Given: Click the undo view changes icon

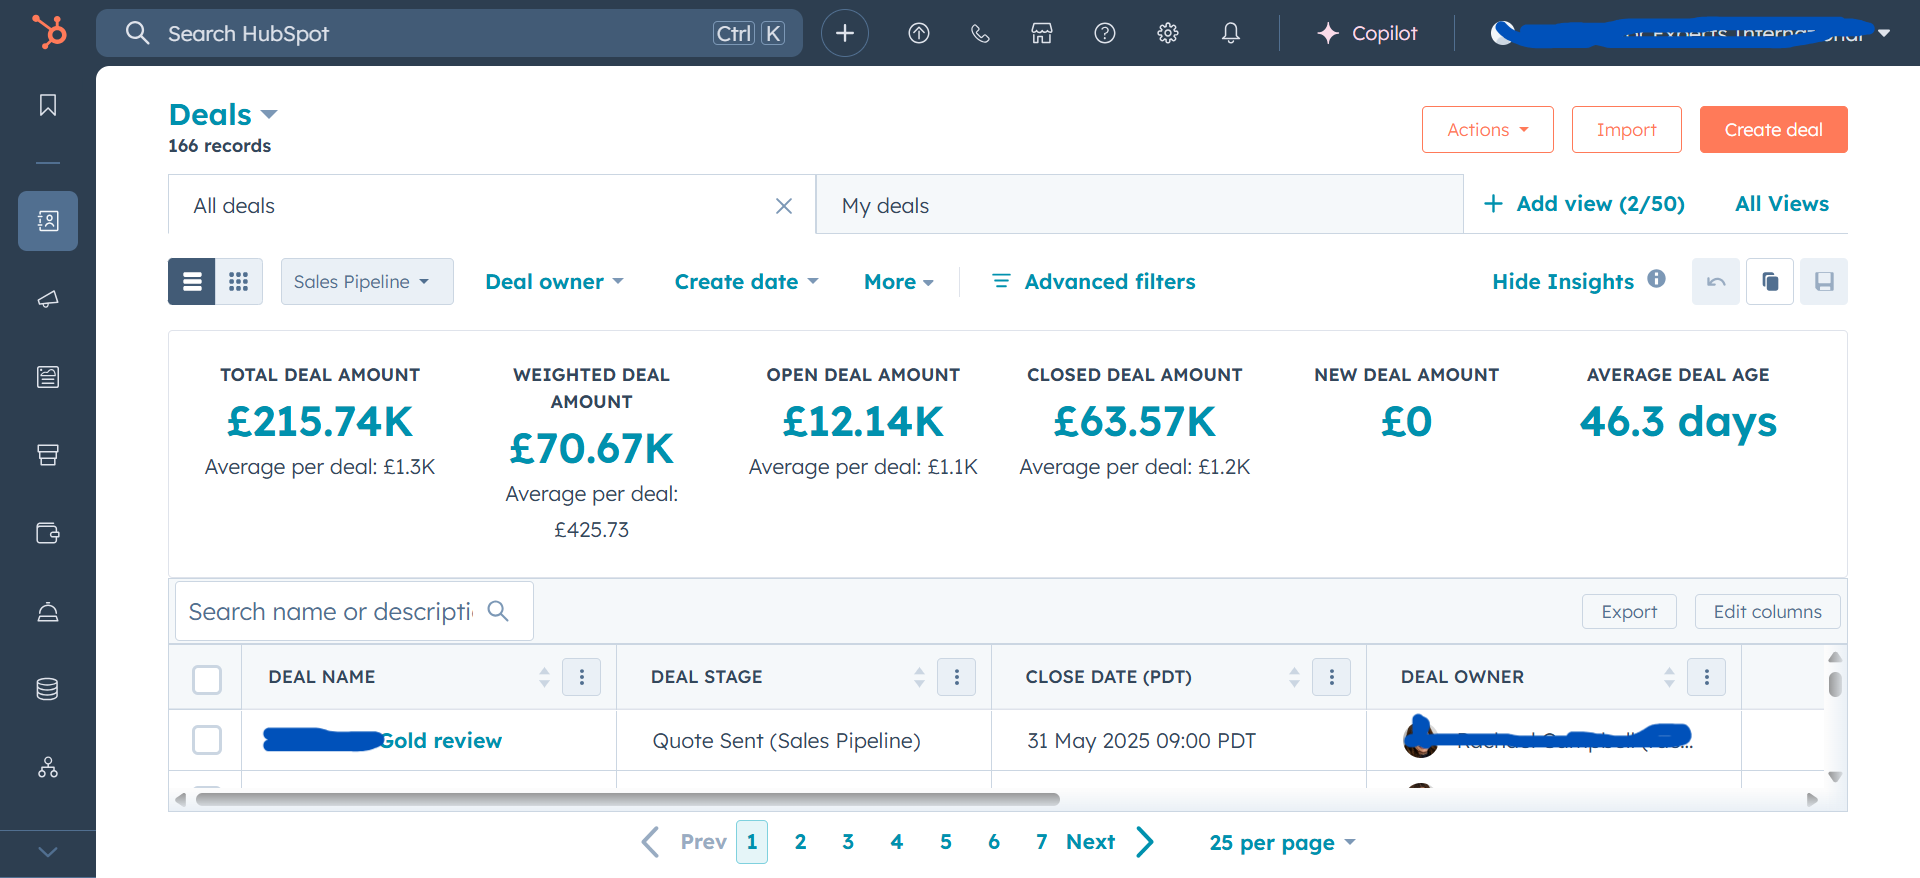Looking at the screenshot, I should tap(1716, 282).
